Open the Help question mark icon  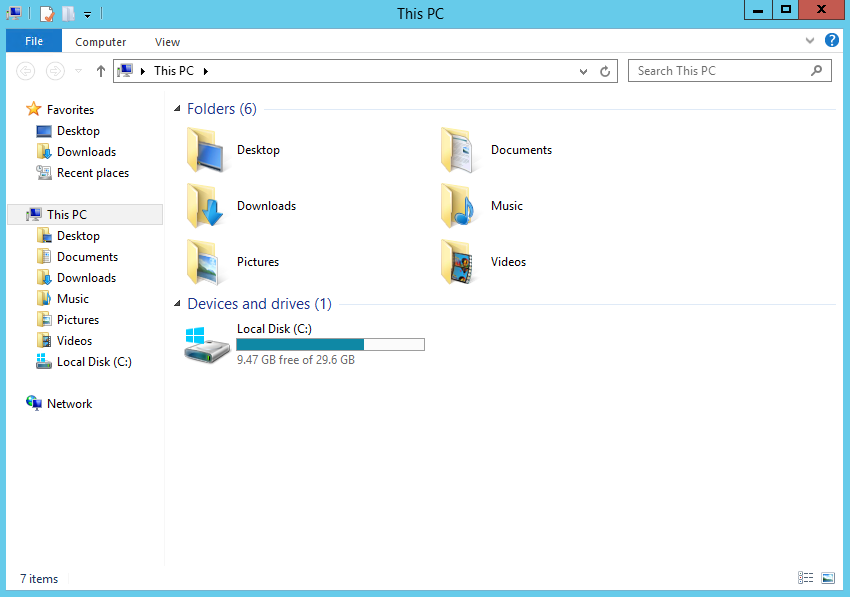point(832,40)
